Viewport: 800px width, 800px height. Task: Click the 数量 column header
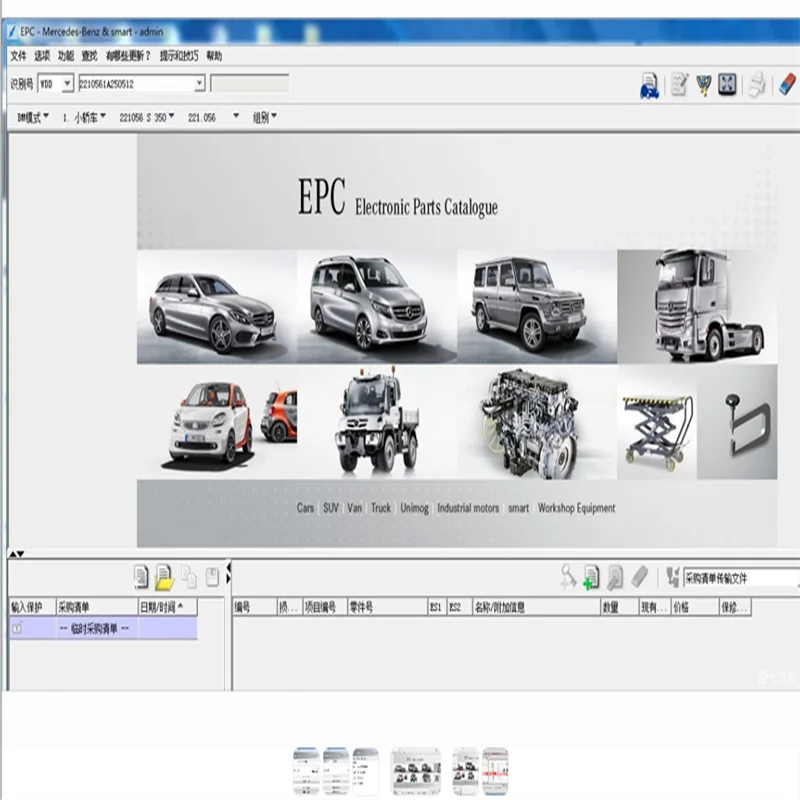click(620, 607)
